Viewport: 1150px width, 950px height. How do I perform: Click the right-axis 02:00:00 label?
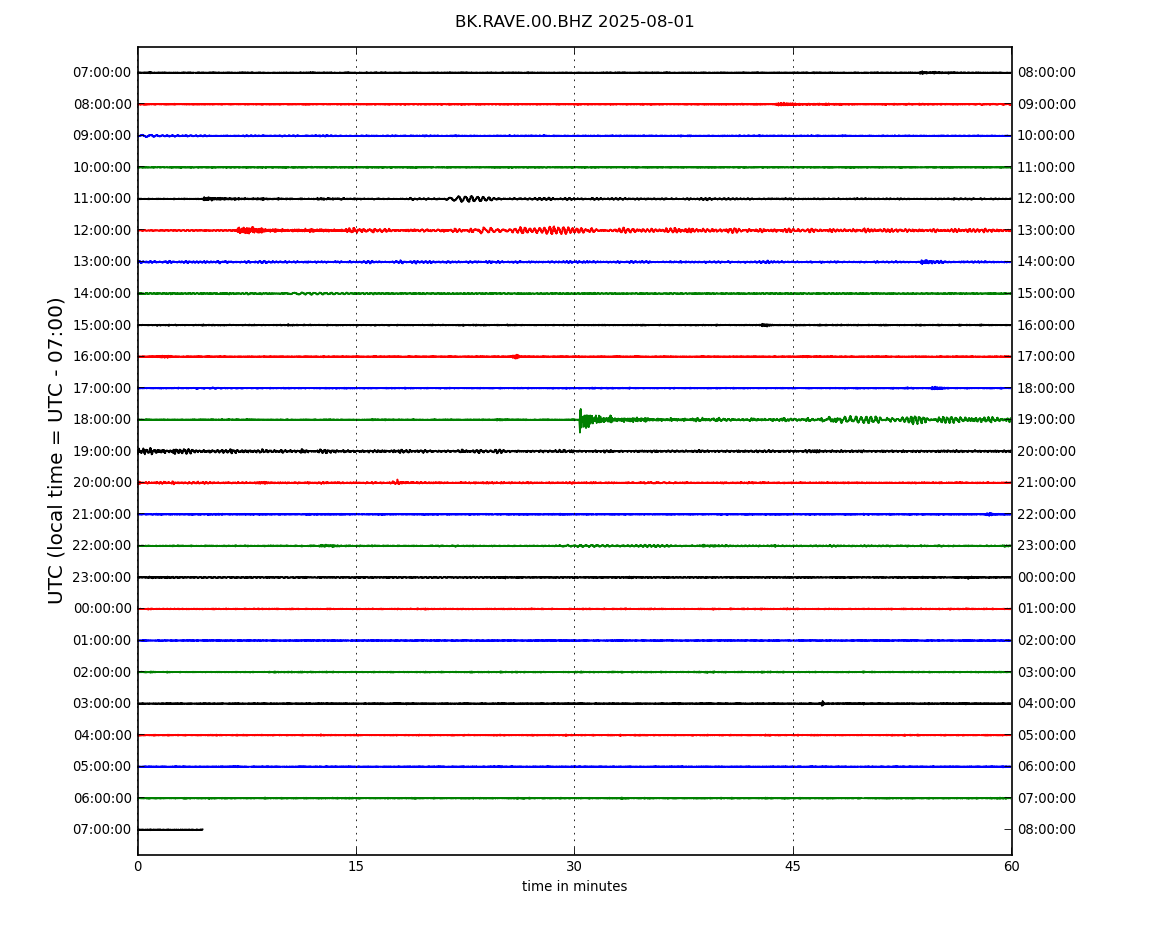pos(1047,640)
